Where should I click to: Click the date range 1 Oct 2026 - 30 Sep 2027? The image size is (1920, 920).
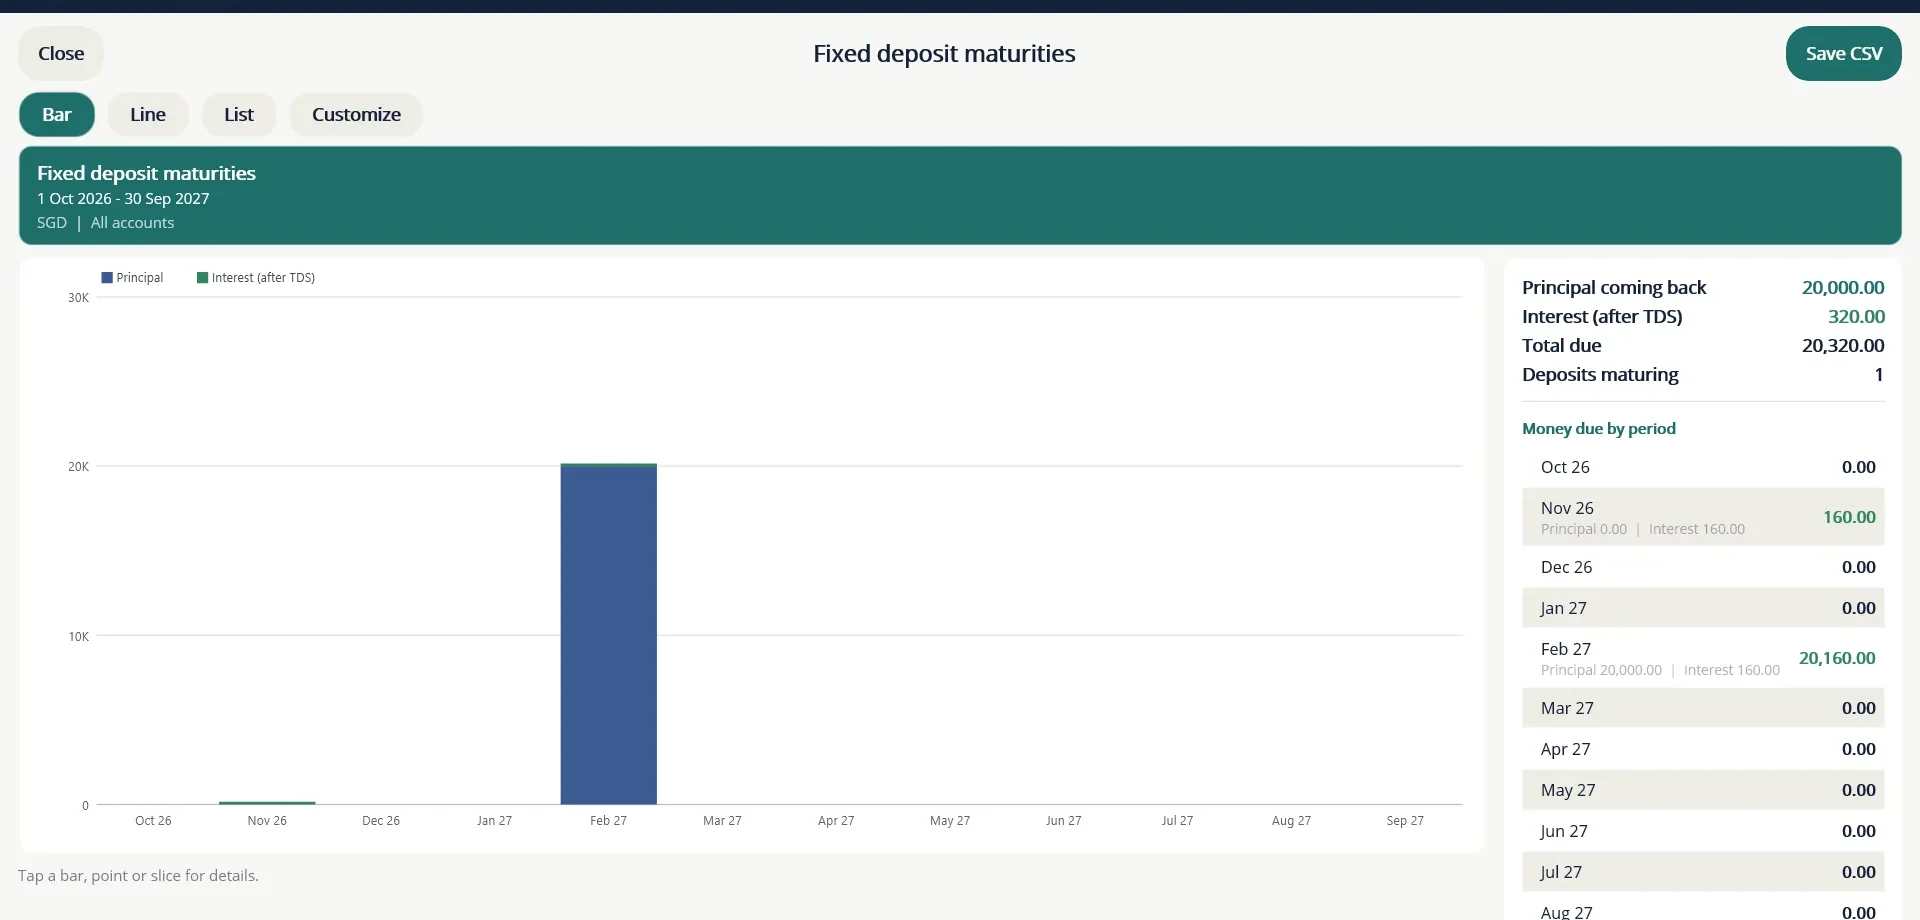(x=123, y=199)
